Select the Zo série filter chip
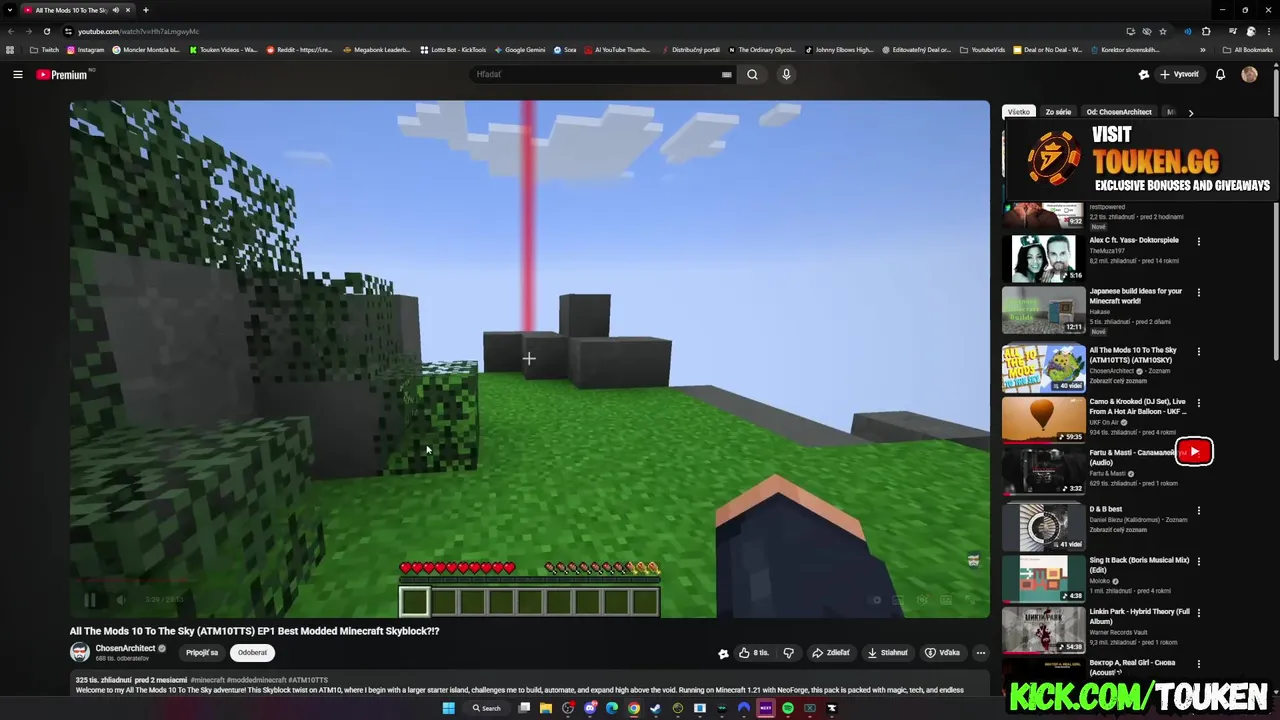This screenshot has height=720, width=1280. (x=1058, y=112)
